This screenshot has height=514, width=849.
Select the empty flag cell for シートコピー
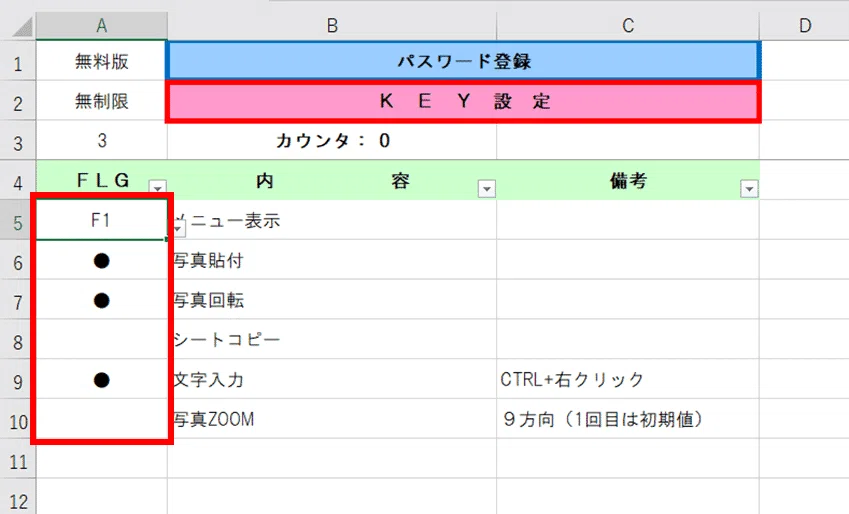101,340
